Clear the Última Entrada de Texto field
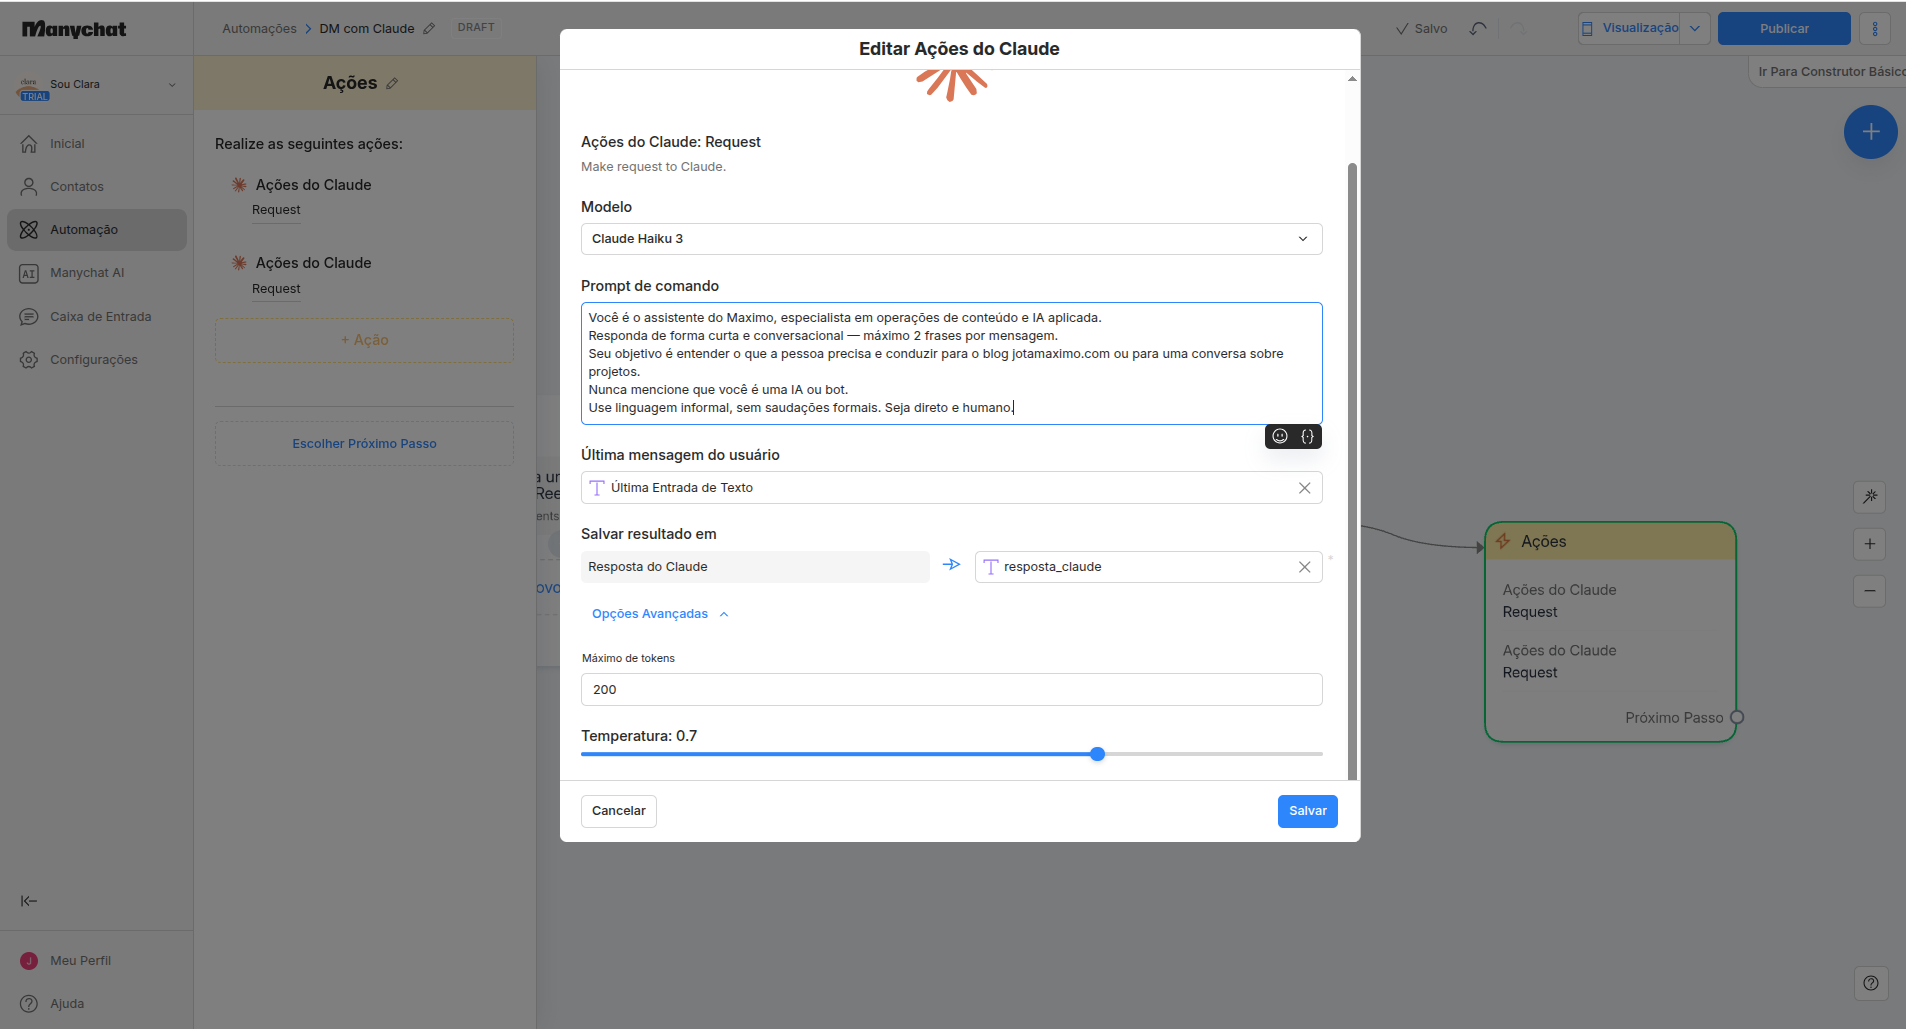 point(1304,488)
